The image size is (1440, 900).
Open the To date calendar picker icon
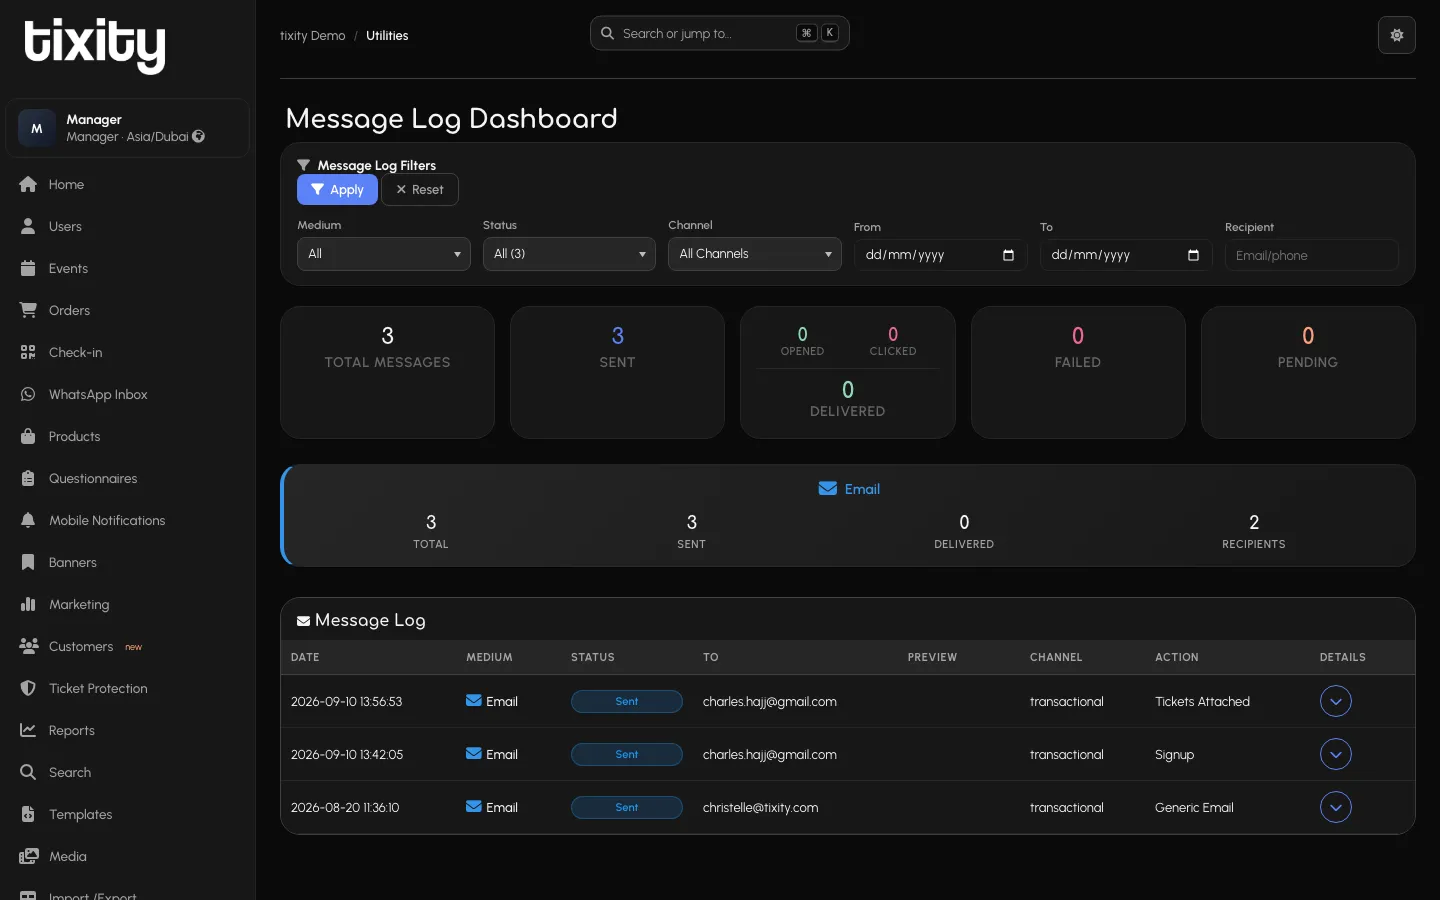coord(1193,255)
